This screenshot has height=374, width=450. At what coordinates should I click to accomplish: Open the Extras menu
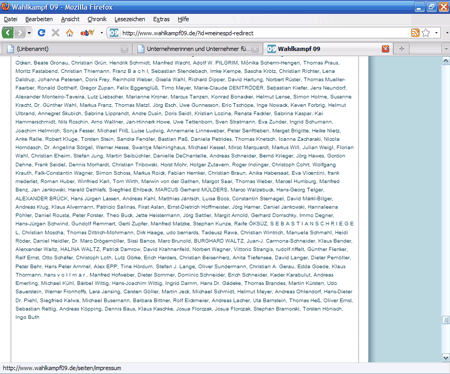pos(161,19)
